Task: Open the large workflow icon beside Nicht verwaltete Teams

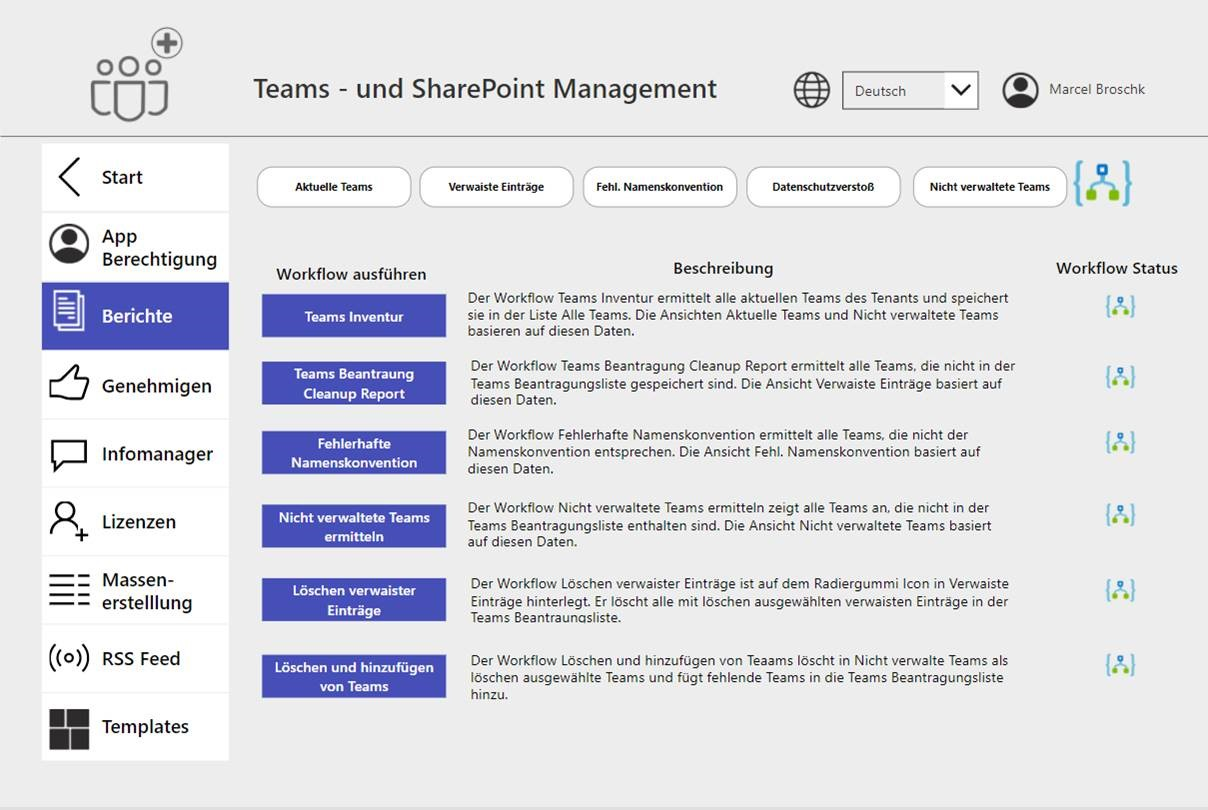Action: [x=1102, y=184]
